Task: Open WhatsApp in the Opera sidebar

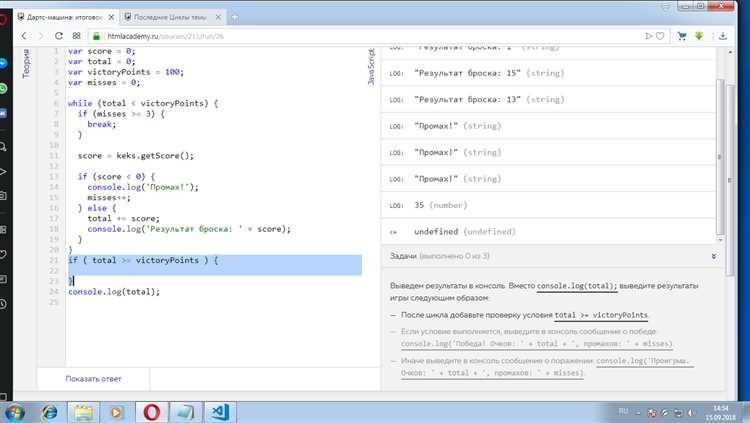Action: [x=3, y=89]
